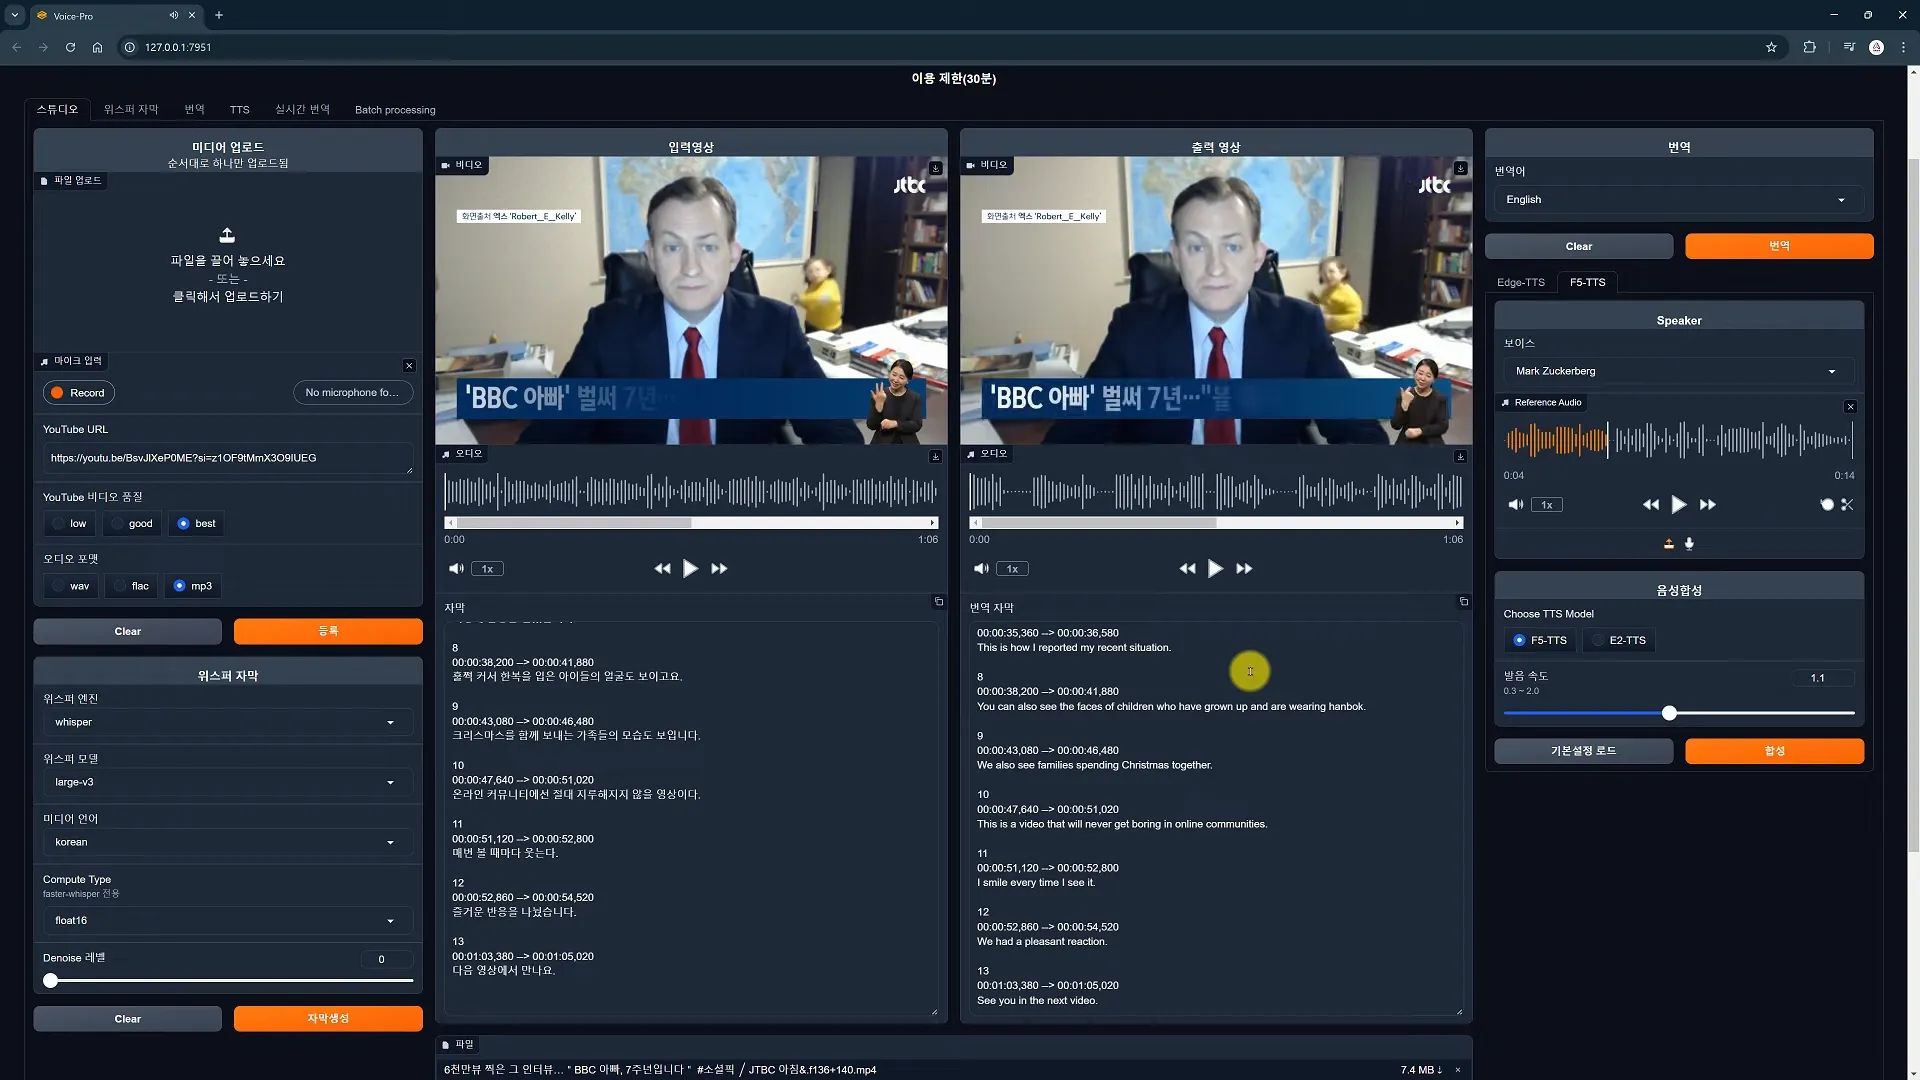
Task: Click the Record button under 마이크 입력
Action: [77, 392]
